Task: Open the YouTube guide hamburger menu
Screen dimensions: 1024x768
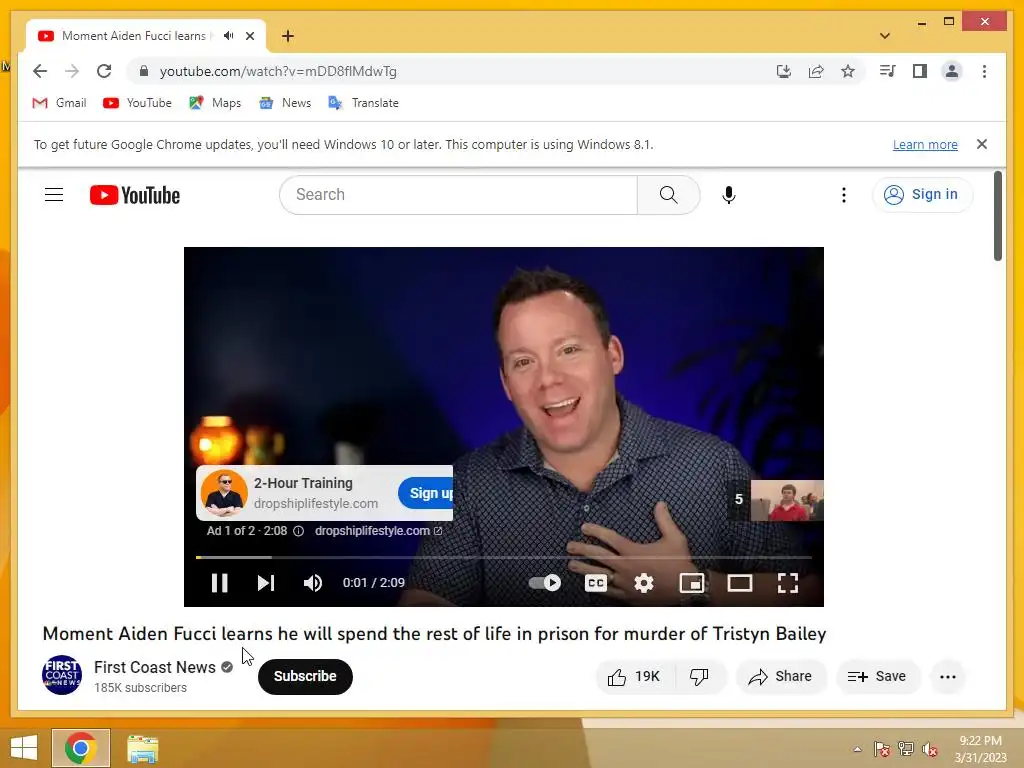Action: coord(54,195)
